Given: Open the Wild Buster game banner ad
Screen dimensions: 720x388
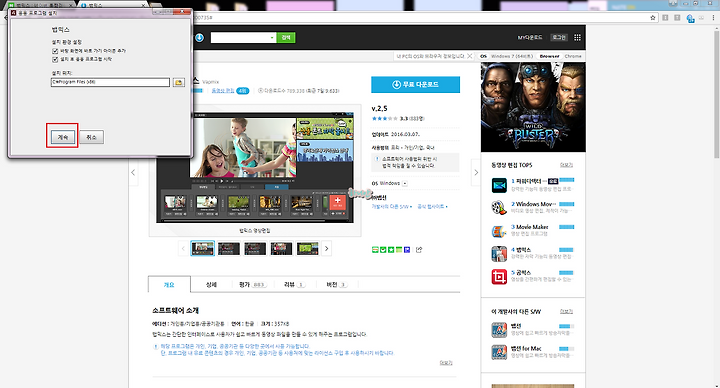Looking at the screenshot, I should [533, 107].
